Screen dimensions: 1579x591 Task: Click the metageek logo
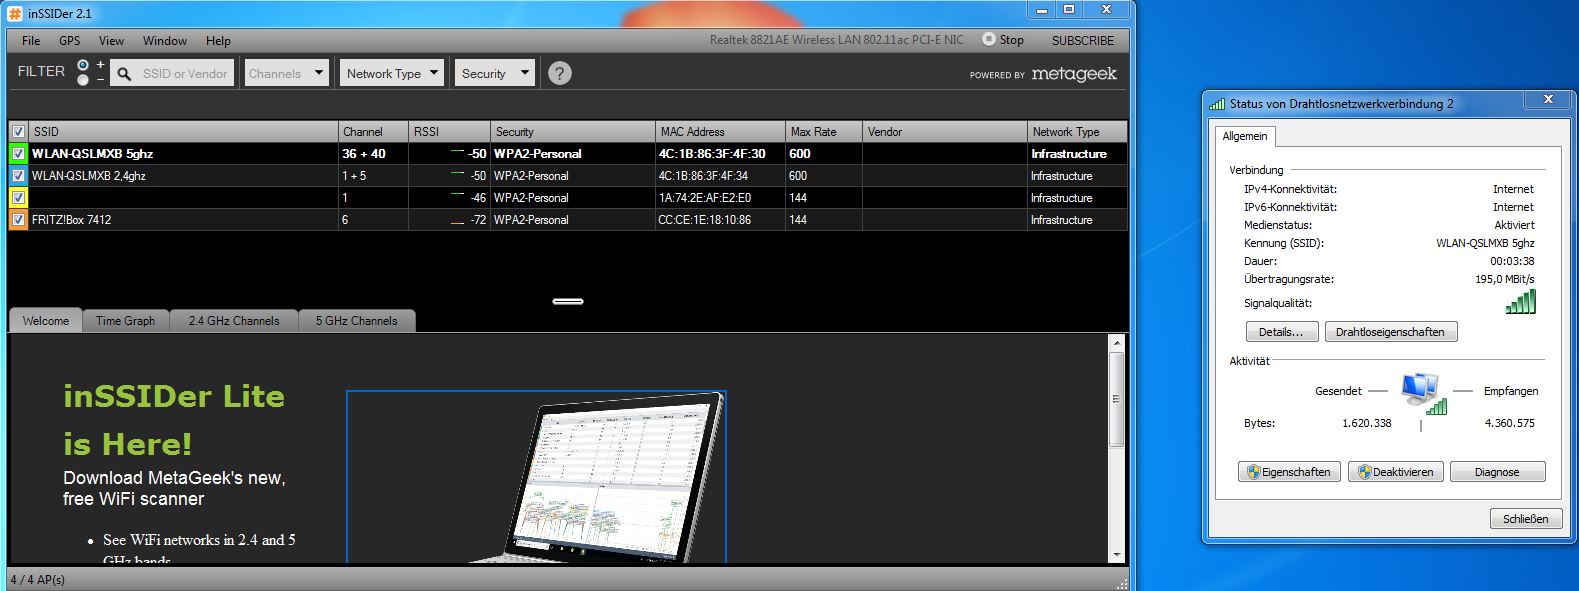[x=1074, y=74]
